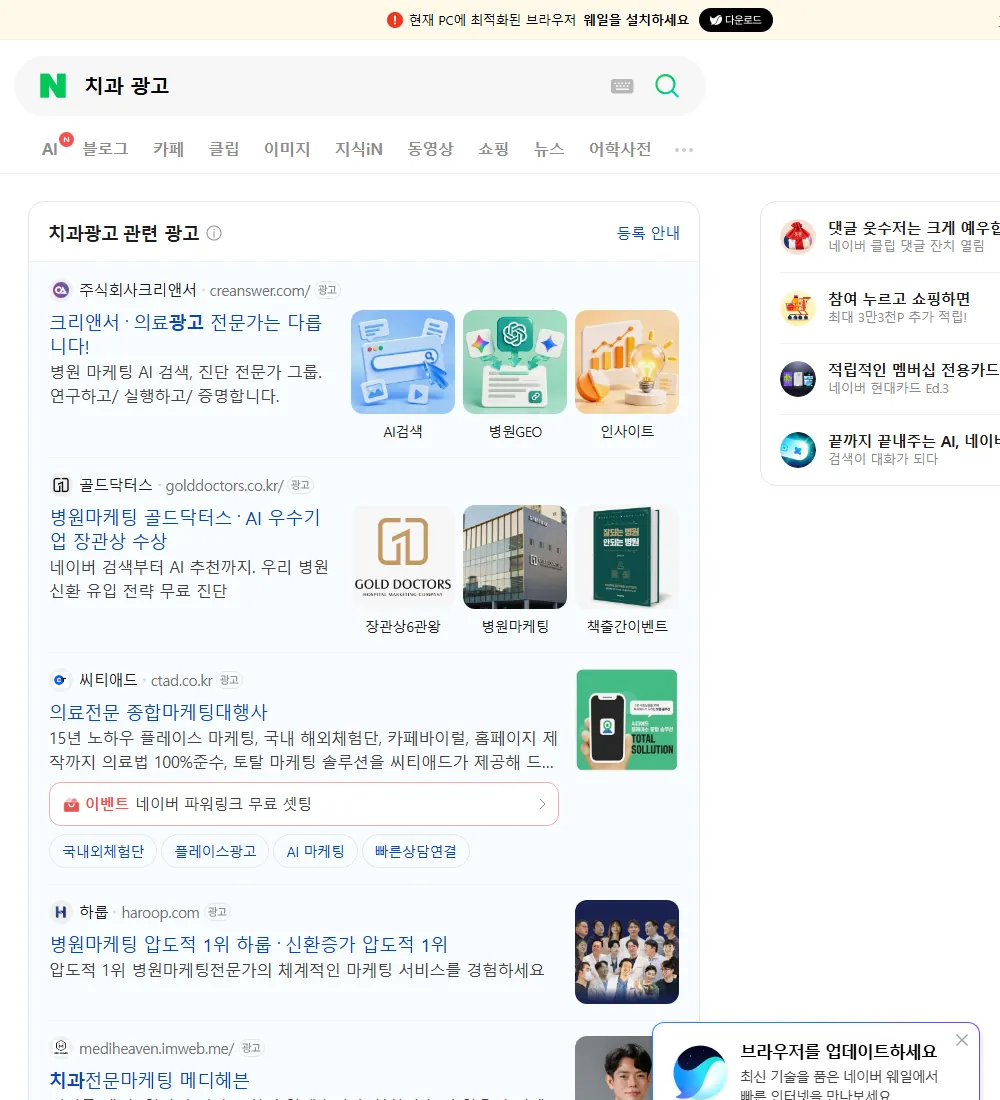Click the golddoctors.co.kr/ URL
The height and width of the screenshot is (1100, 1000).
(225, 485)
